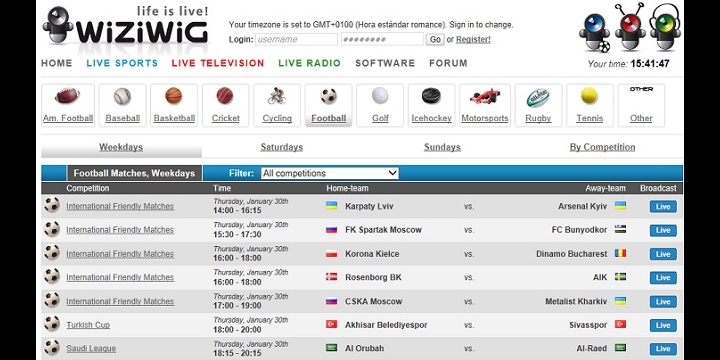Image resolution: width=720 pixels, height=360 pixels.
Task: Switch to the Sundays tab
Action: (442, 147)
